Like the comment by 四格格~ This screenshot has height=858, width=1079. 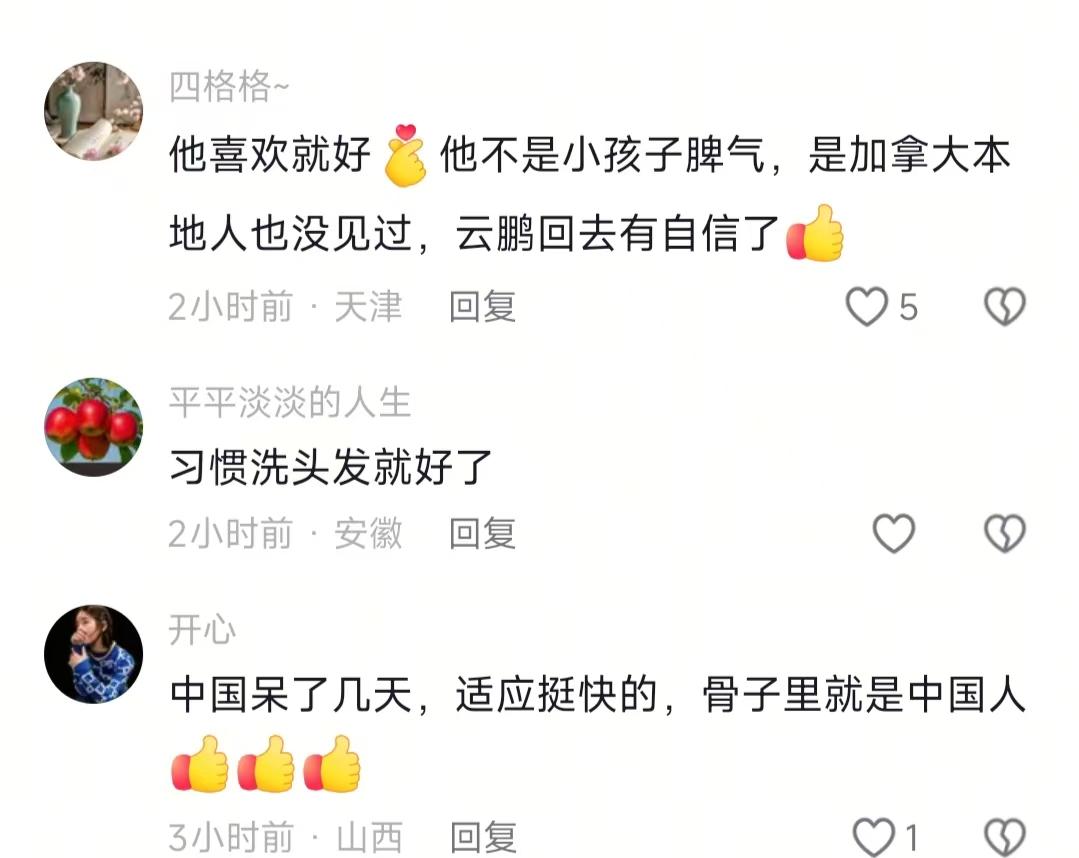coord(866,307)
